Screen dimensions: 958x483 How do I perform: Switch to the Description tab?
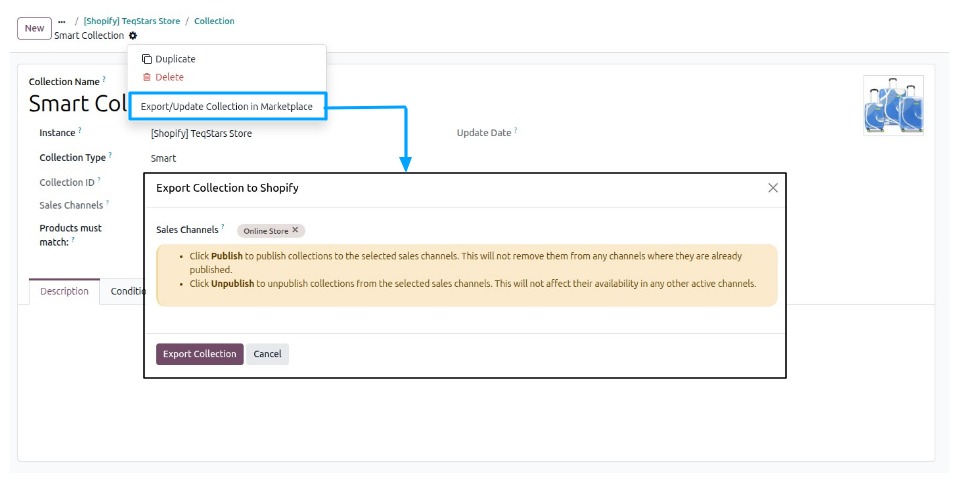tap(64, 291)
